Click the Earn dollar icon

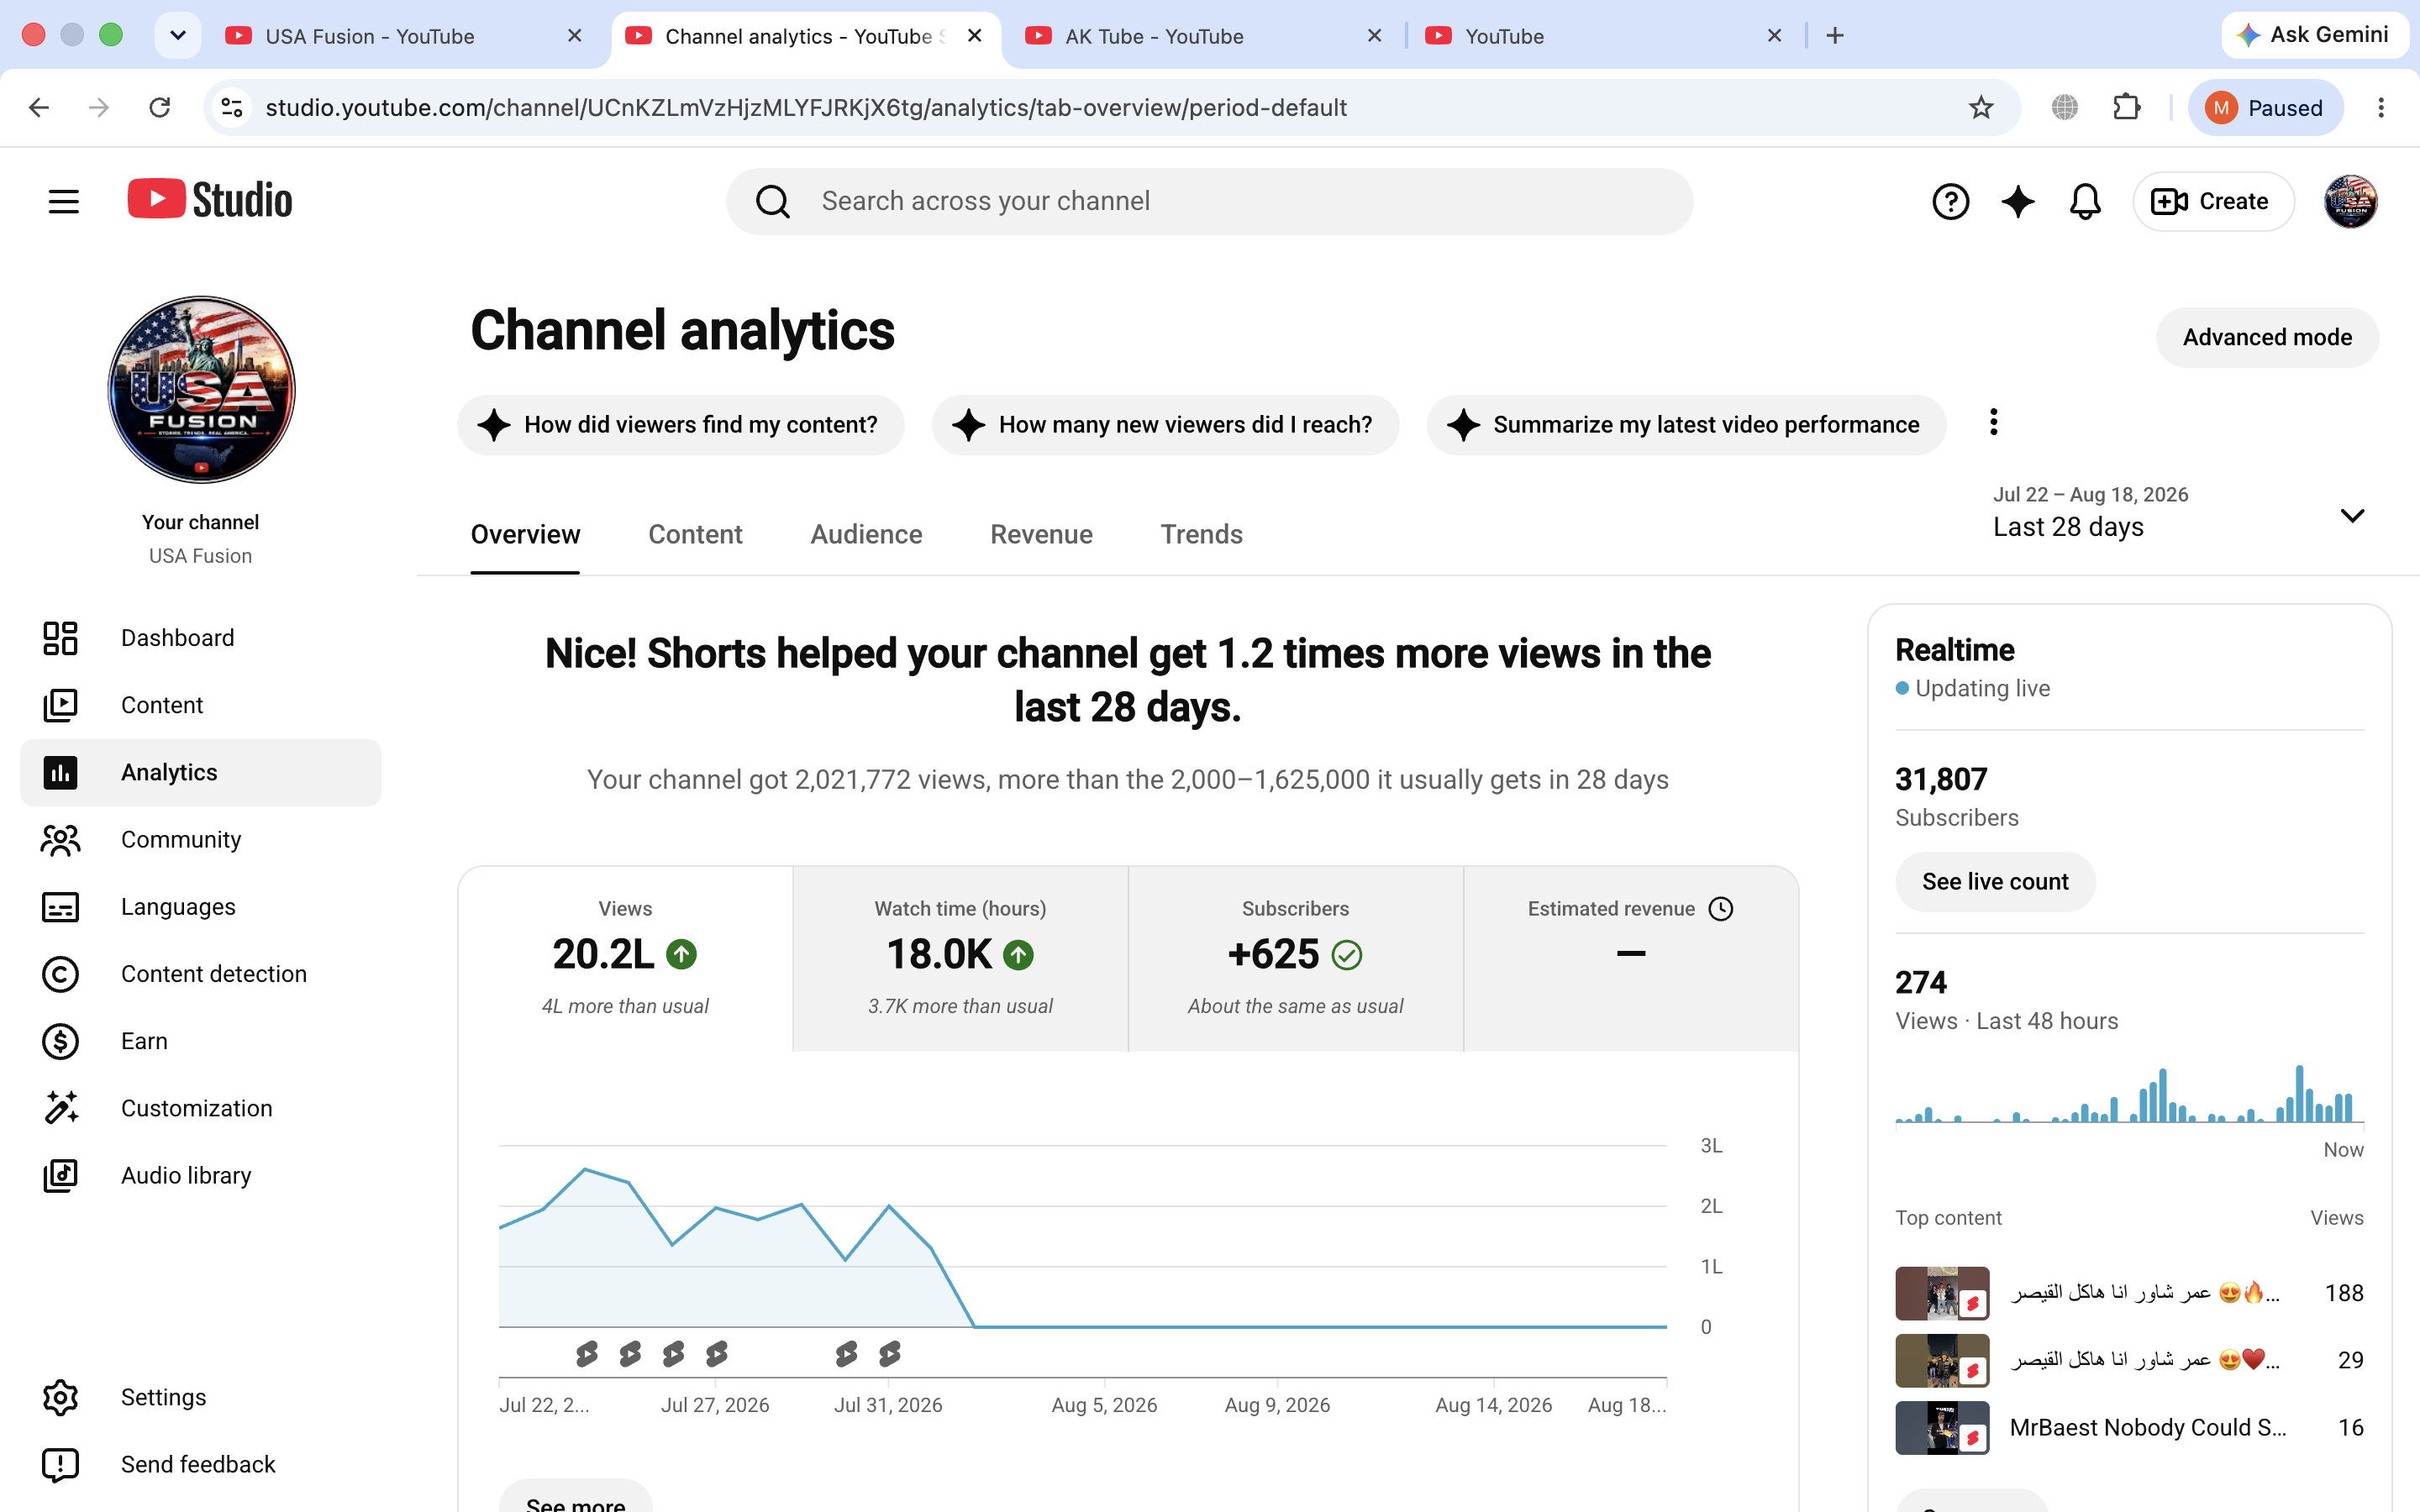(60, 1041)
